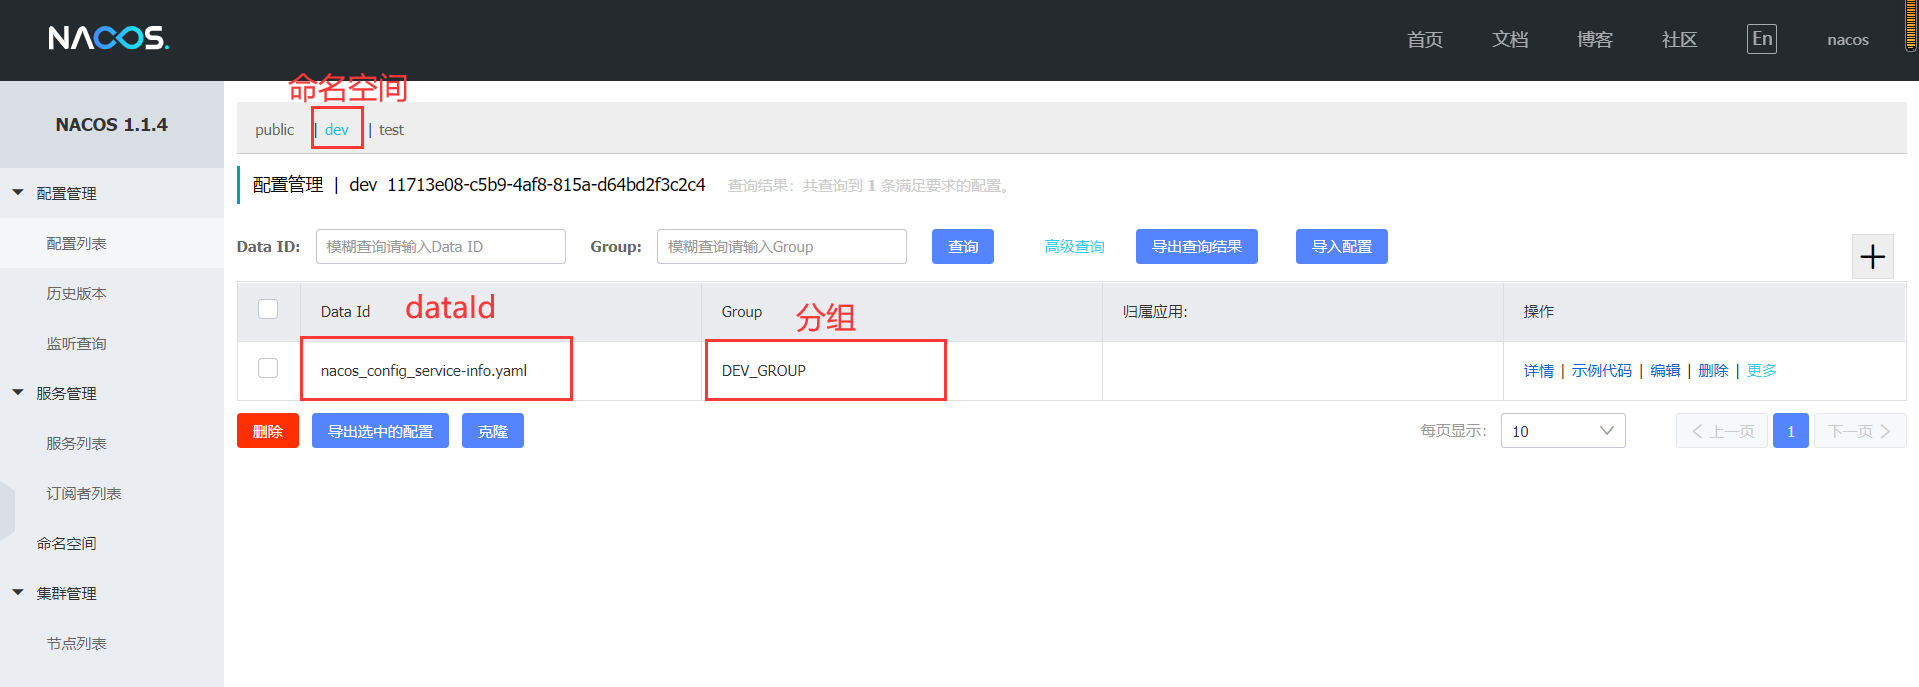Viewport: 1919px width, 687px height.
Task: Tick the select-all checkbox in table header
Action: click(268, 309)
